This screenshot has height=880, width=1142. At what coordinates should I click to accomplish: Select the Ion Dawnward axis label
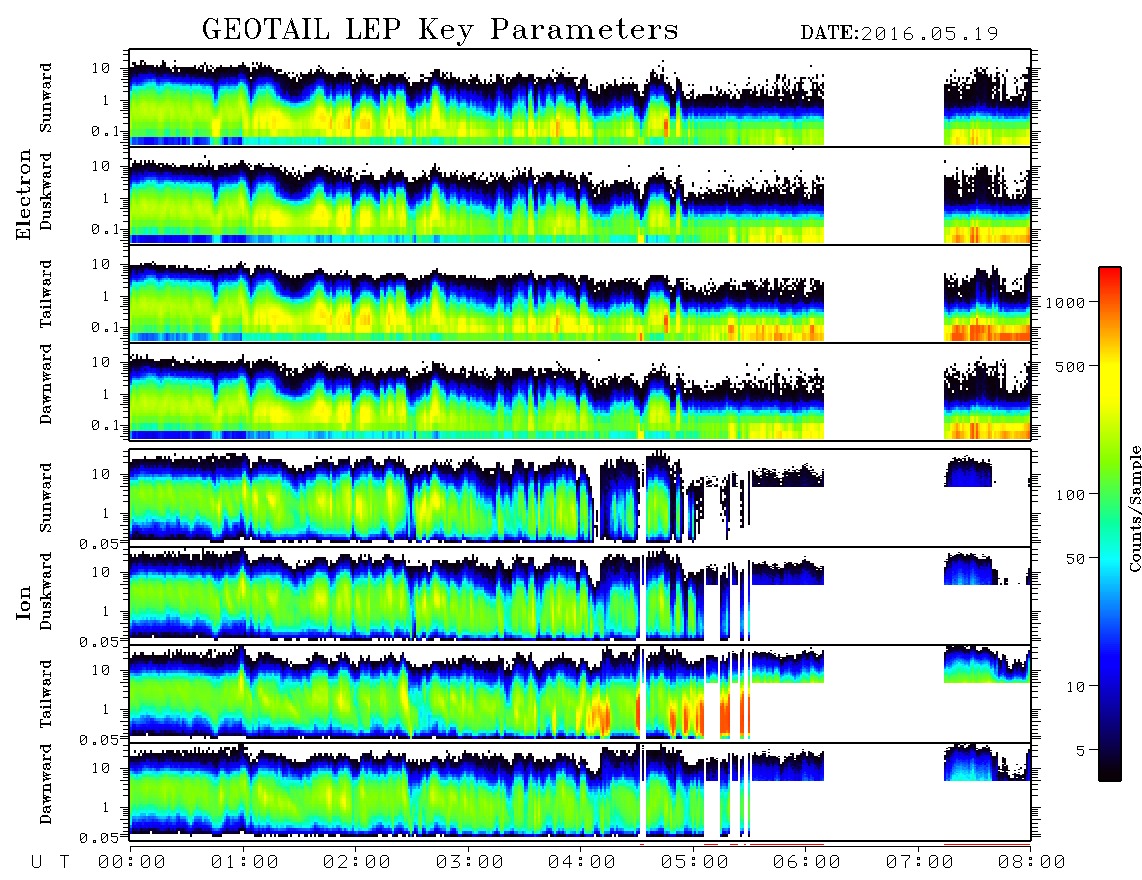(x=46, y=784)
